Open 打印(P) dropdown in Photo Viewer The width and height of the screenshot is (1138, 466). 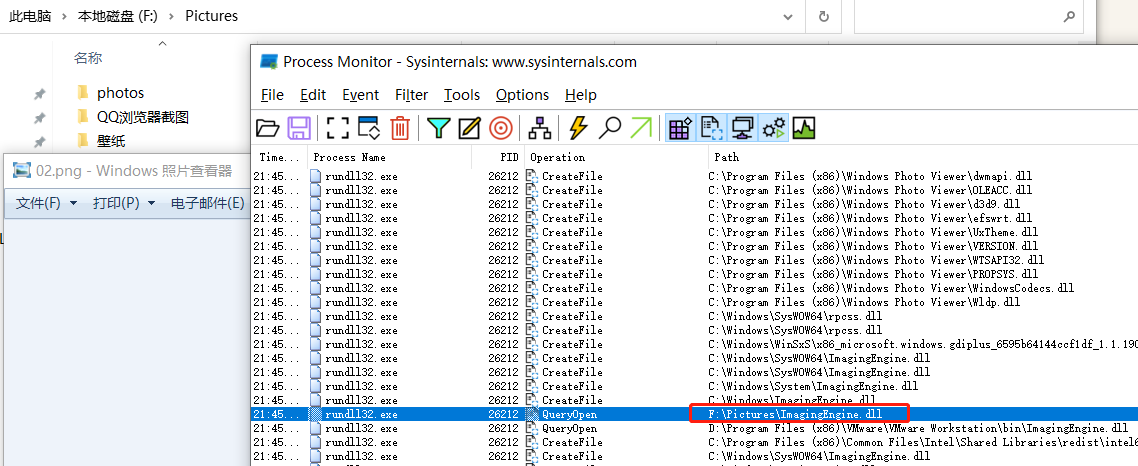pyautogui.click(x=124, y=203)
